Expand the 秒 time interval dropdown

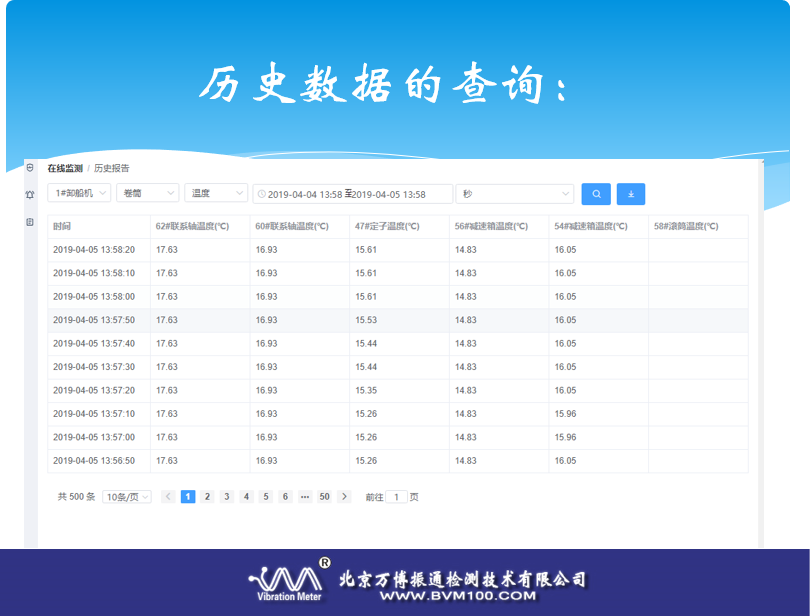(515, 194)
